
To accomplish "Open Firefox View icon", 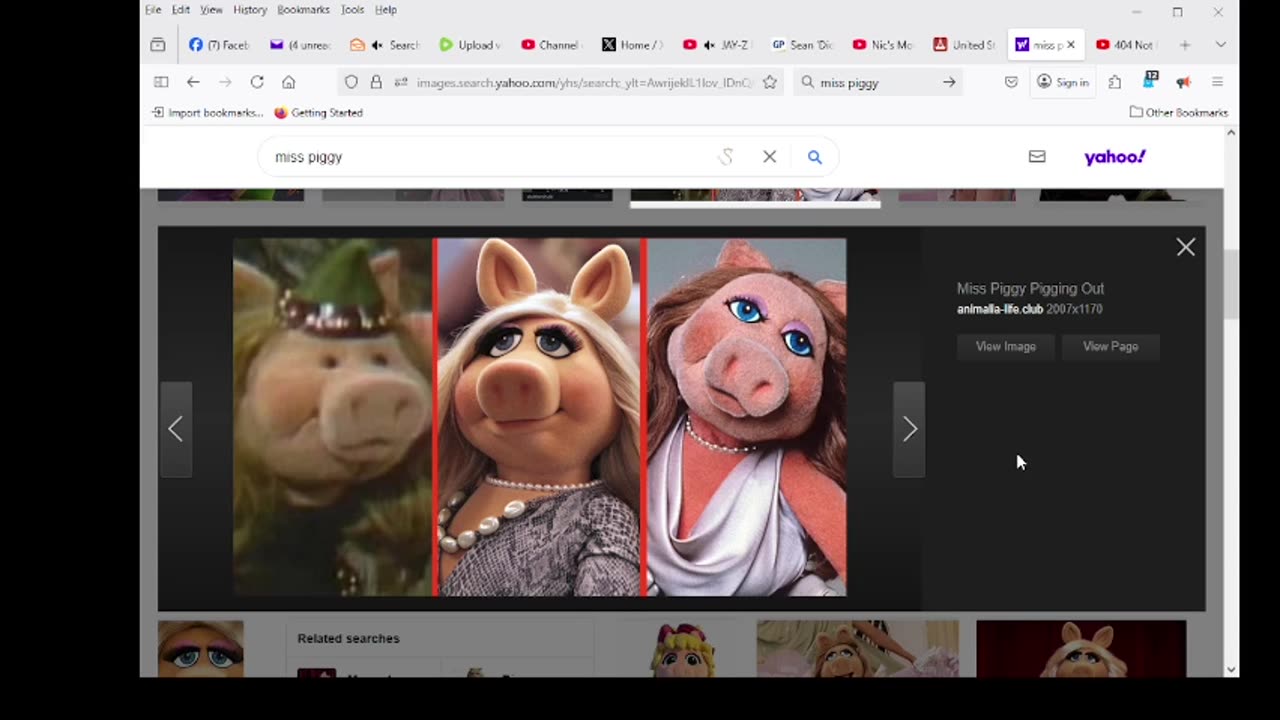I will 158,45.
